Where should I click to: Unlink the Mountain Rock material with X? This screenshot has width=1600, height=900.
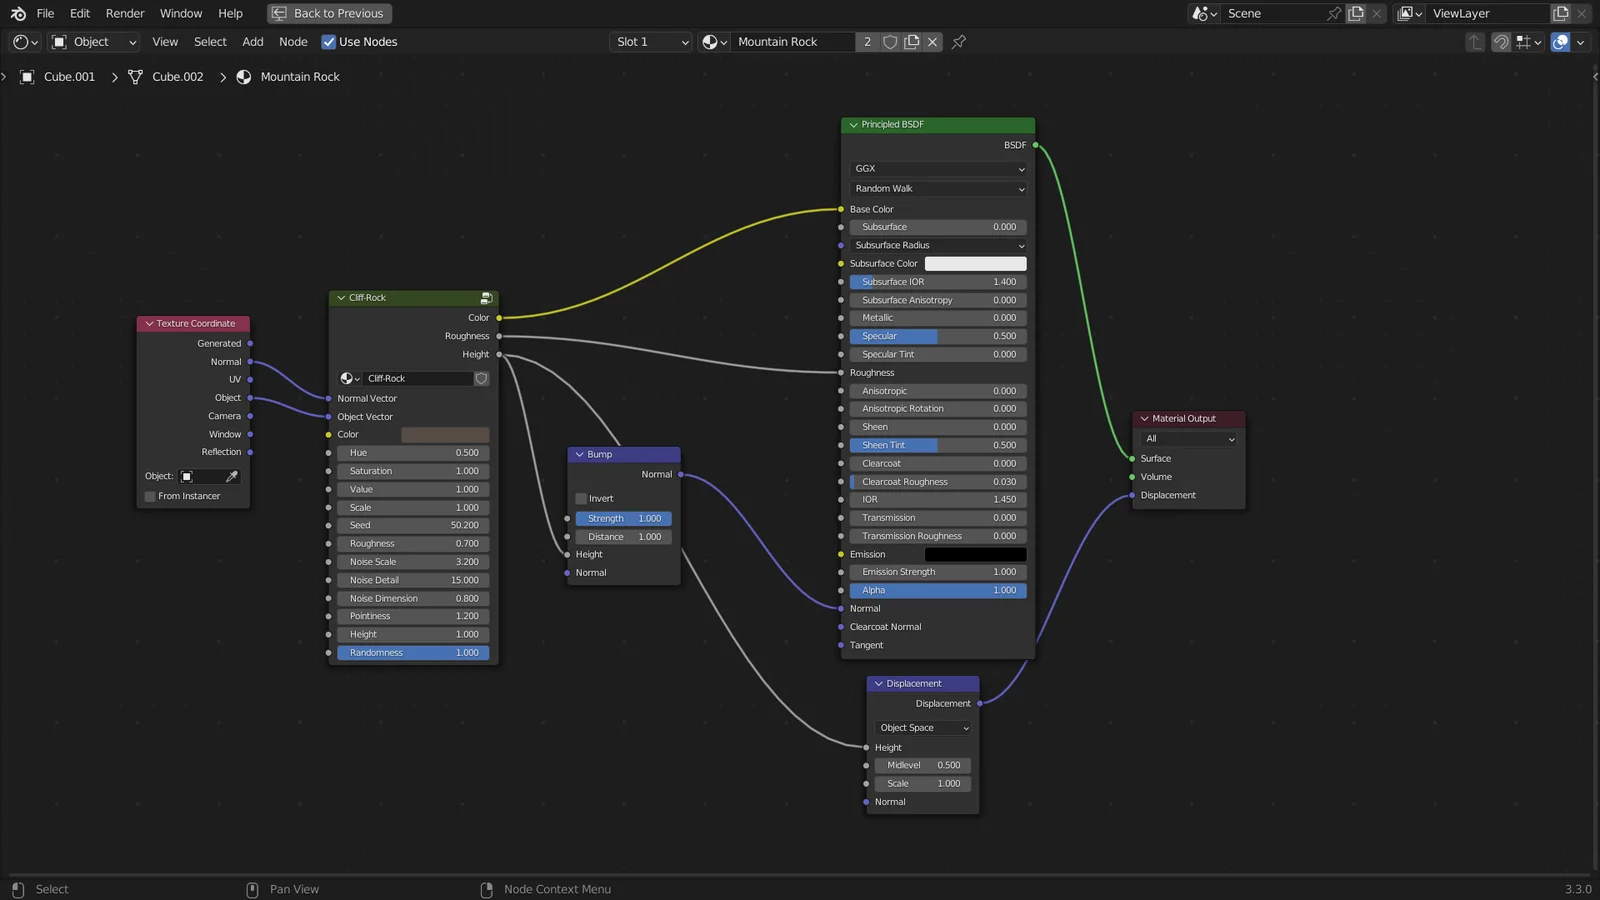[933, 42]
